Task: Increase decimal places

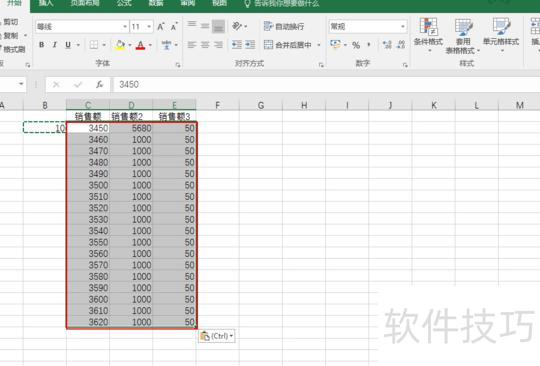Action: [x=387, y=45]
